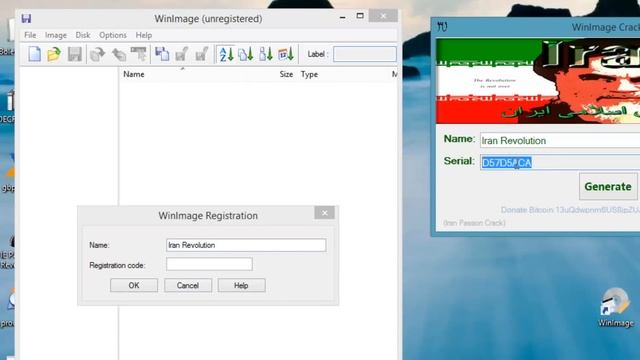Close the WinImage Registration dialog
This screenshot has height=360, width=640.
(324, 213)
